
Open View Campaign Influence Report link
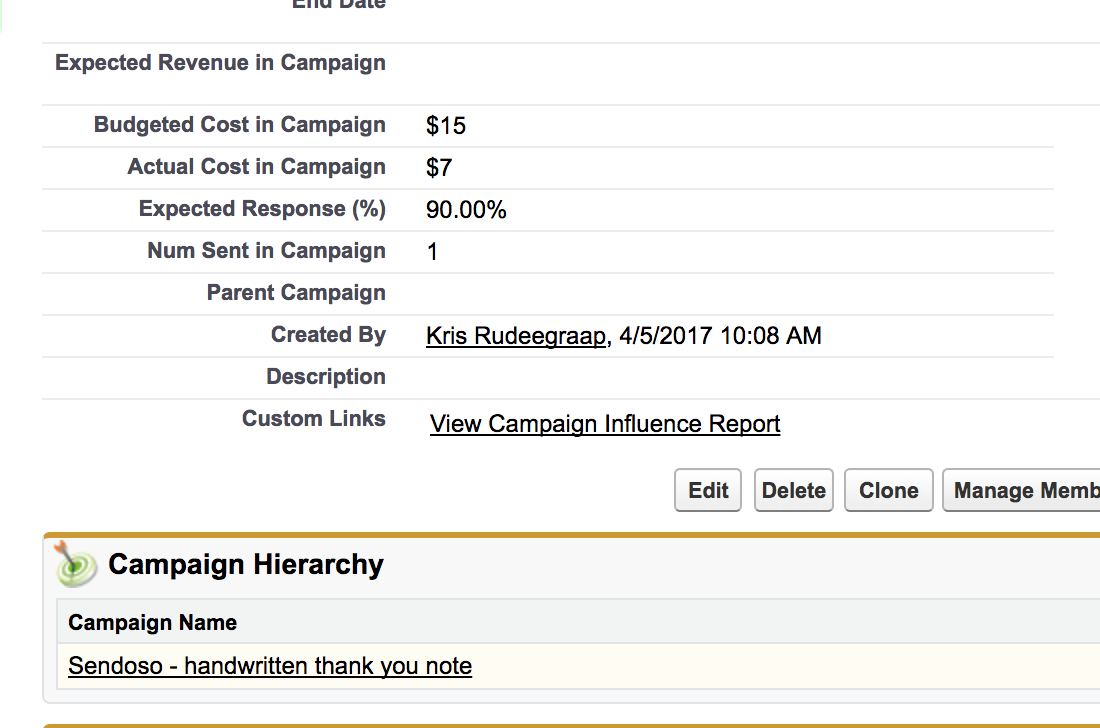(x=605, y=424)
